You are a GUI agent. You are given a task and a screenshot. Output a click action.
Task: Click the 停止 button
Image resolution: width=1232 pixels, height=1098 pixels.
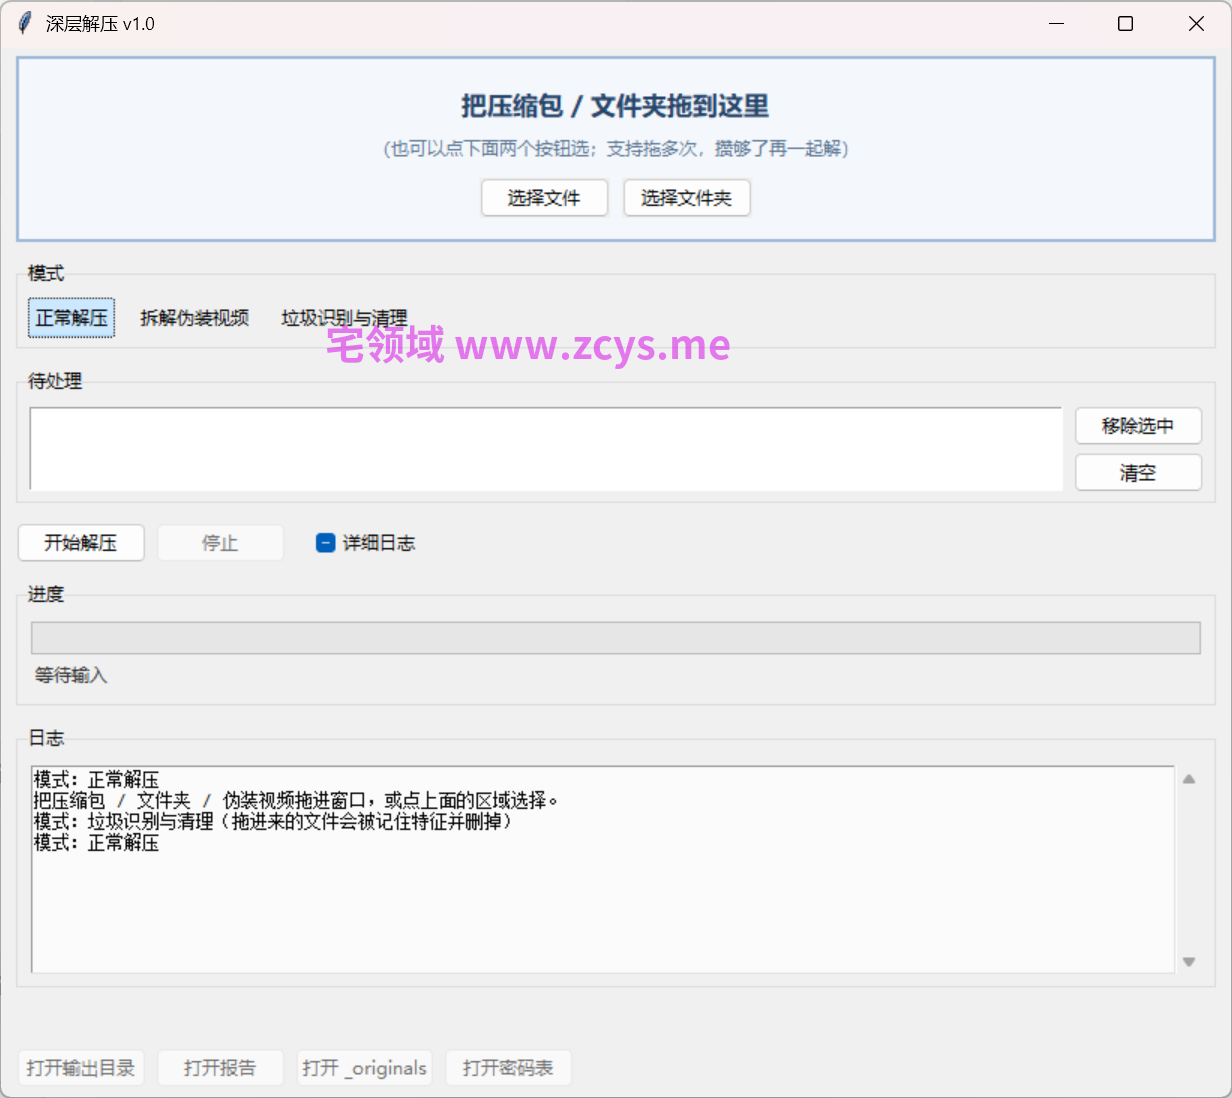tap(220, 543)
